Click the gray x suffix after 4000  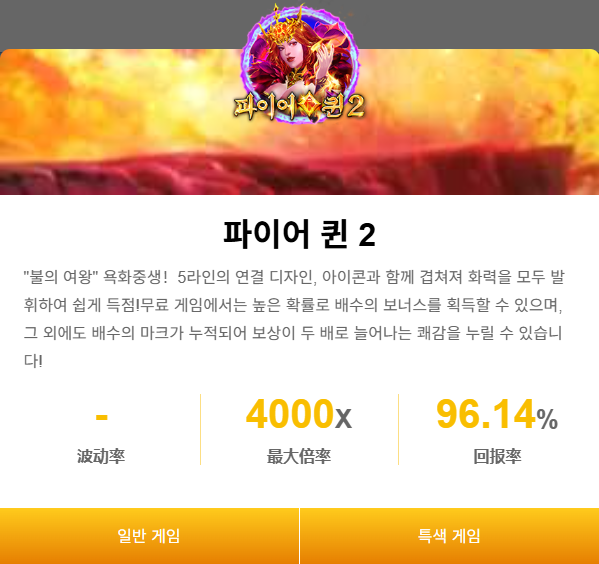(343, 419)
